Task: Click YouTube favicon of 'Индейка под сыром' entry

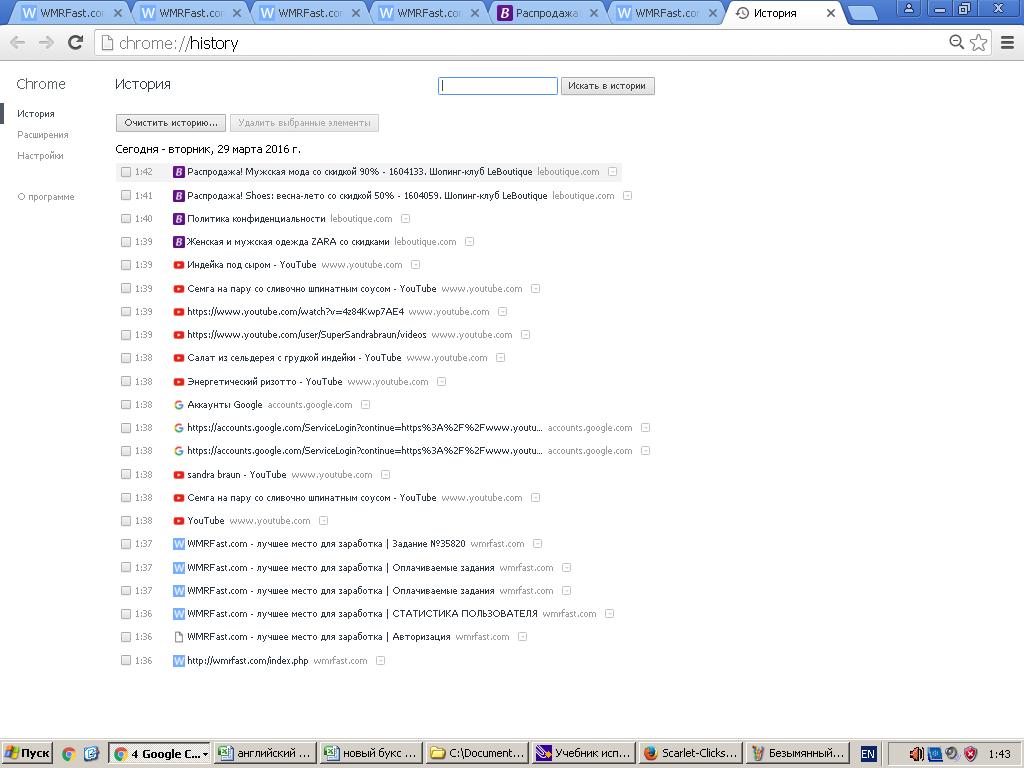Action: tap(178, 265)
